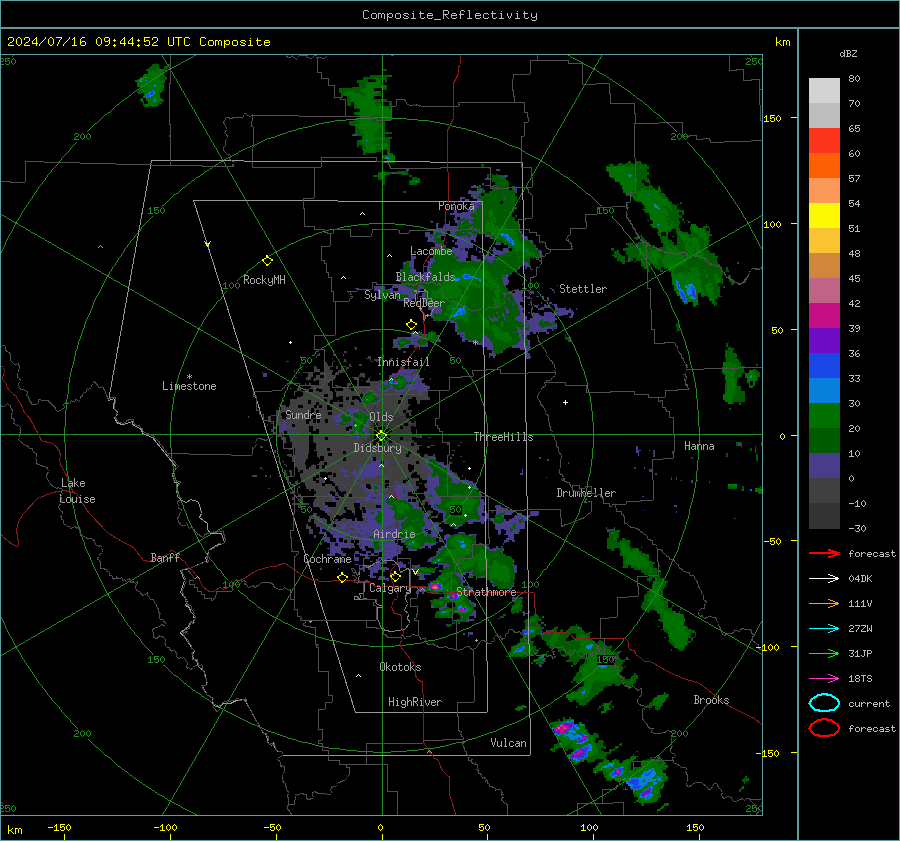Click the HighRiver city label
Image resolution: width=900 pixels, height=841 pixels.
[x=415, y=702]
